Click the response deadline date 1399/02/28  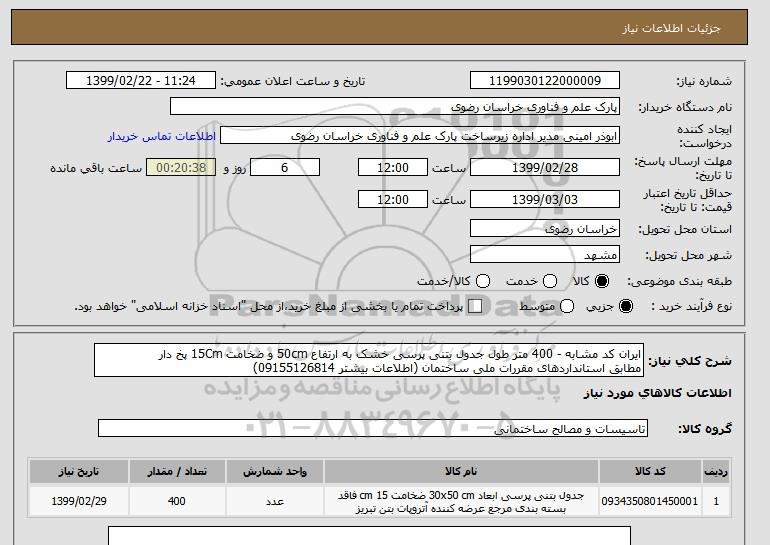[545, 167]
